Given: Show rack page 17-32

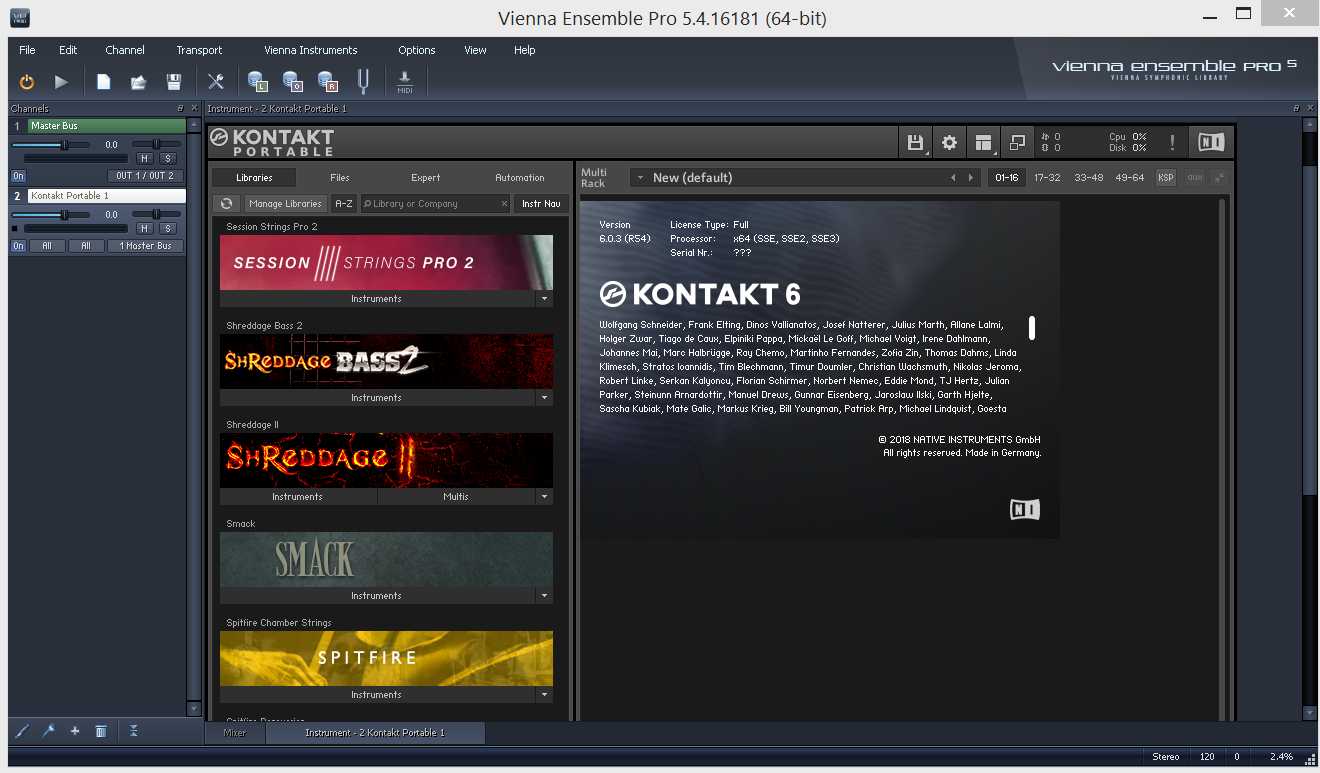Looking at the screenshot, I should pyautogui.click(x=1047, y=177).
